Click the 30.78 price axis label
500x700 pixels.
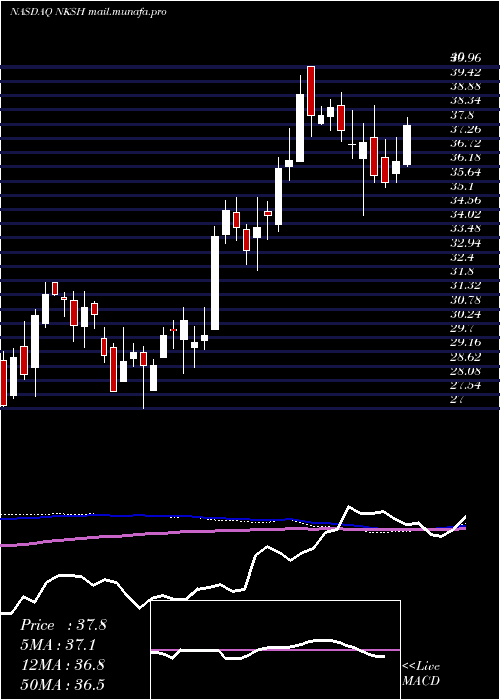click(465, 300)
